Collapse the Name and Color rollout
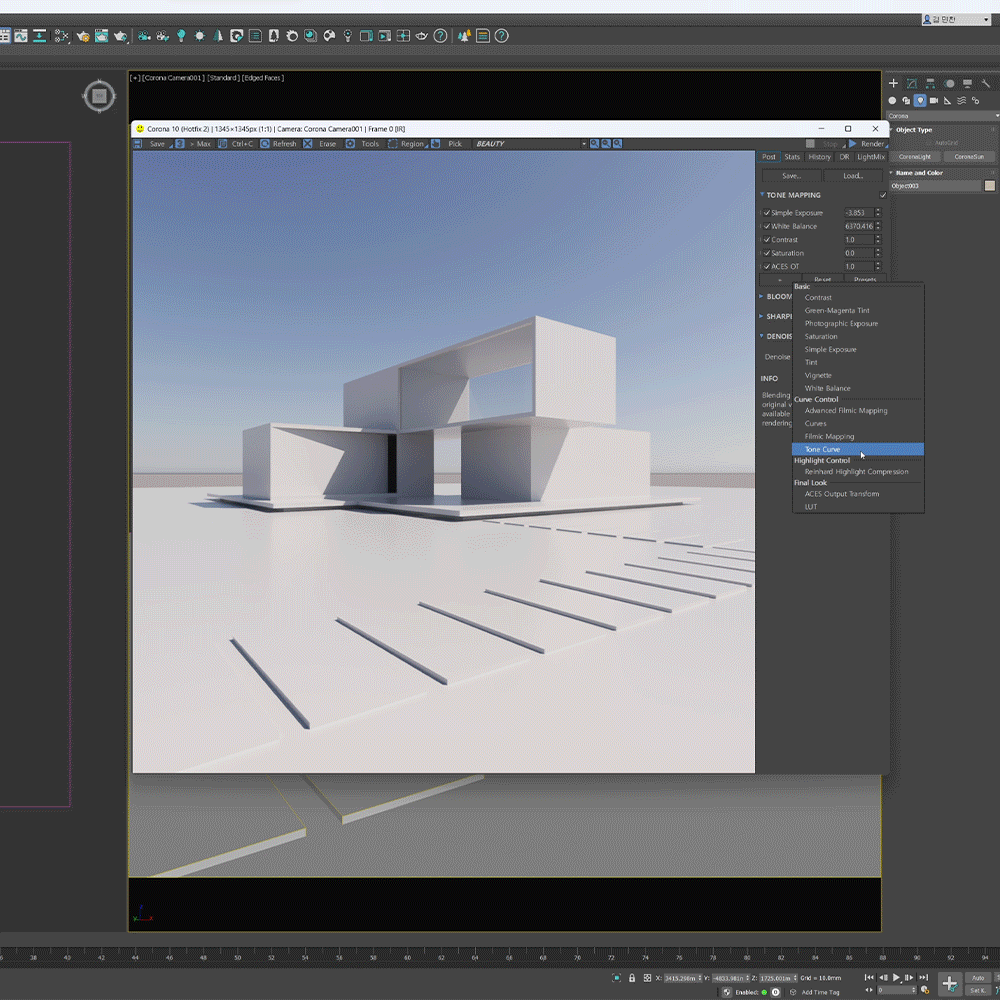This screenshot has height=1000, width=1000. pyautogui.click(x=918, y=173)
